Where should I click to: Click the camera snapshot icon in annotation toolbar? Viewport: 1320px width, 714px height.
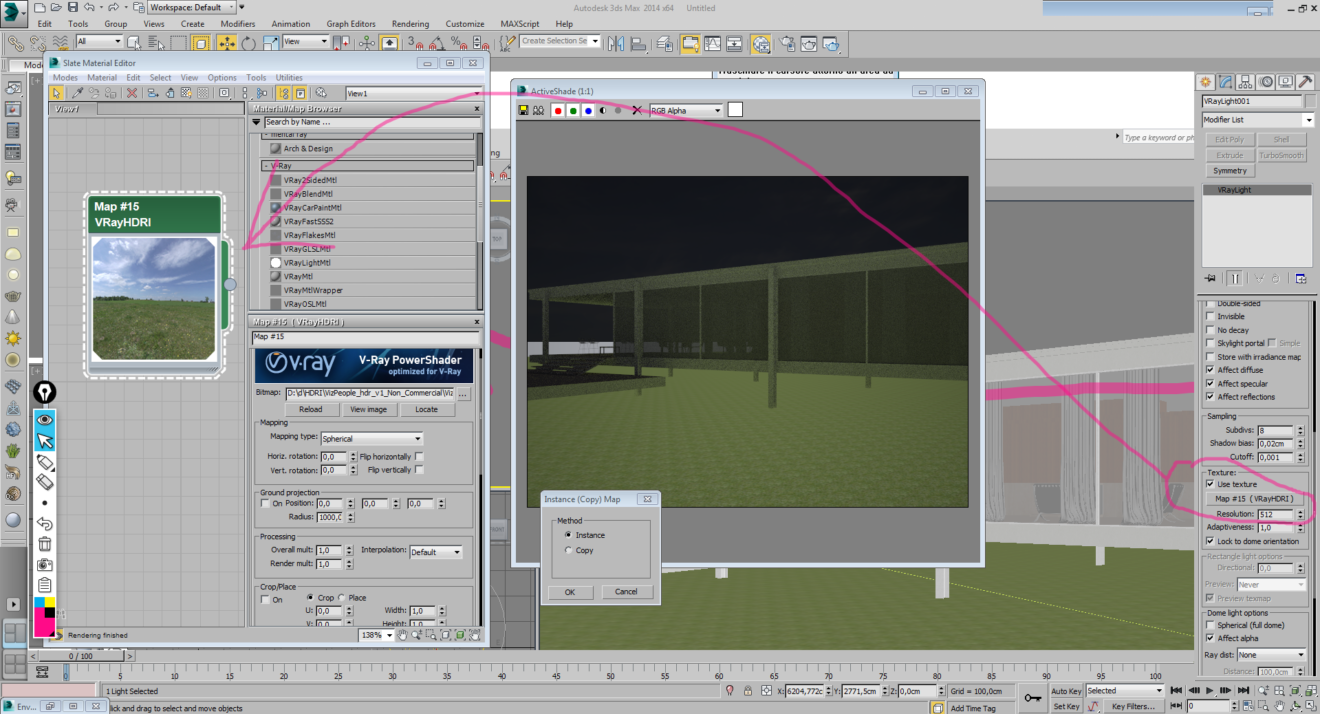point(45,565)
